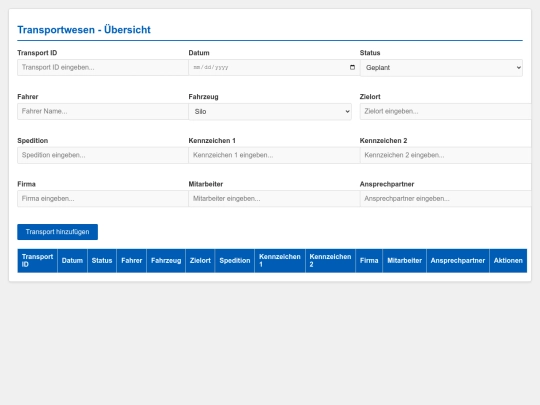Click the Ansprechpartner table column header
The height and width of the screenshot is (405, 540).
pos(458,261)
